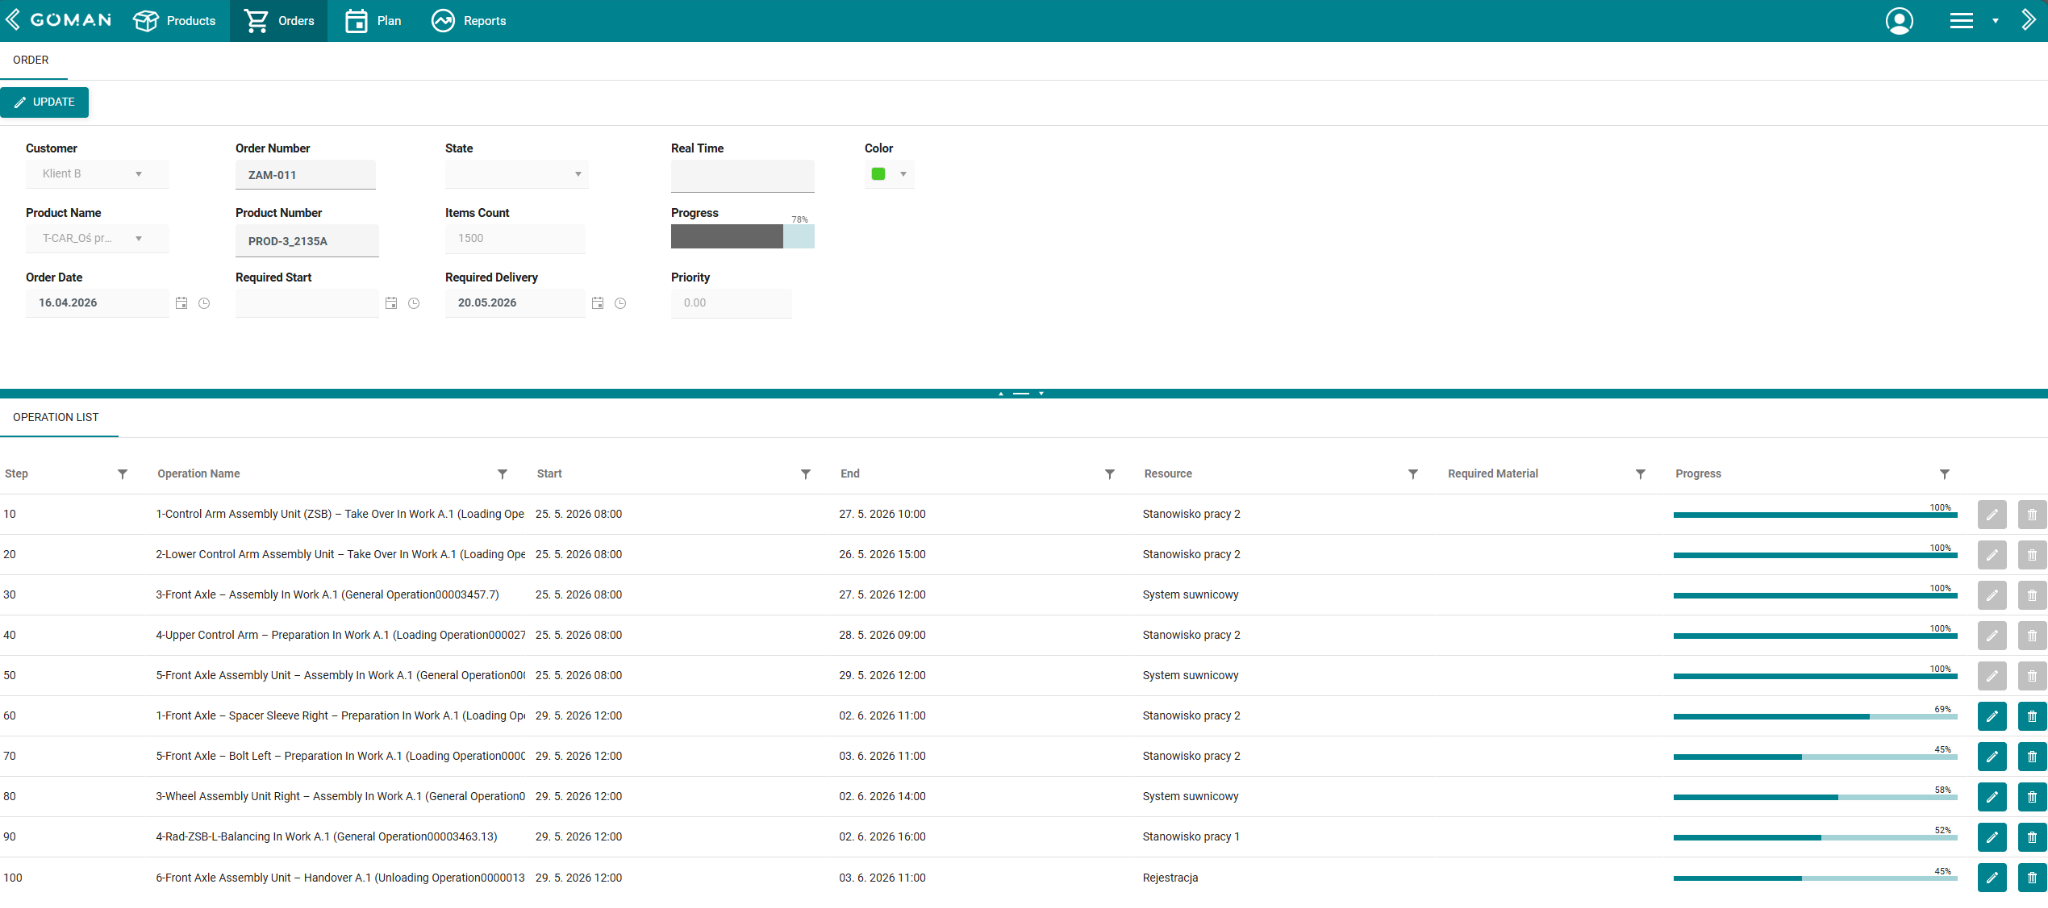The width and height of the screenshot is (2048, 908).
Task: Filter the Progress column
Action: pyautogui.click(x=1944, y=474)
